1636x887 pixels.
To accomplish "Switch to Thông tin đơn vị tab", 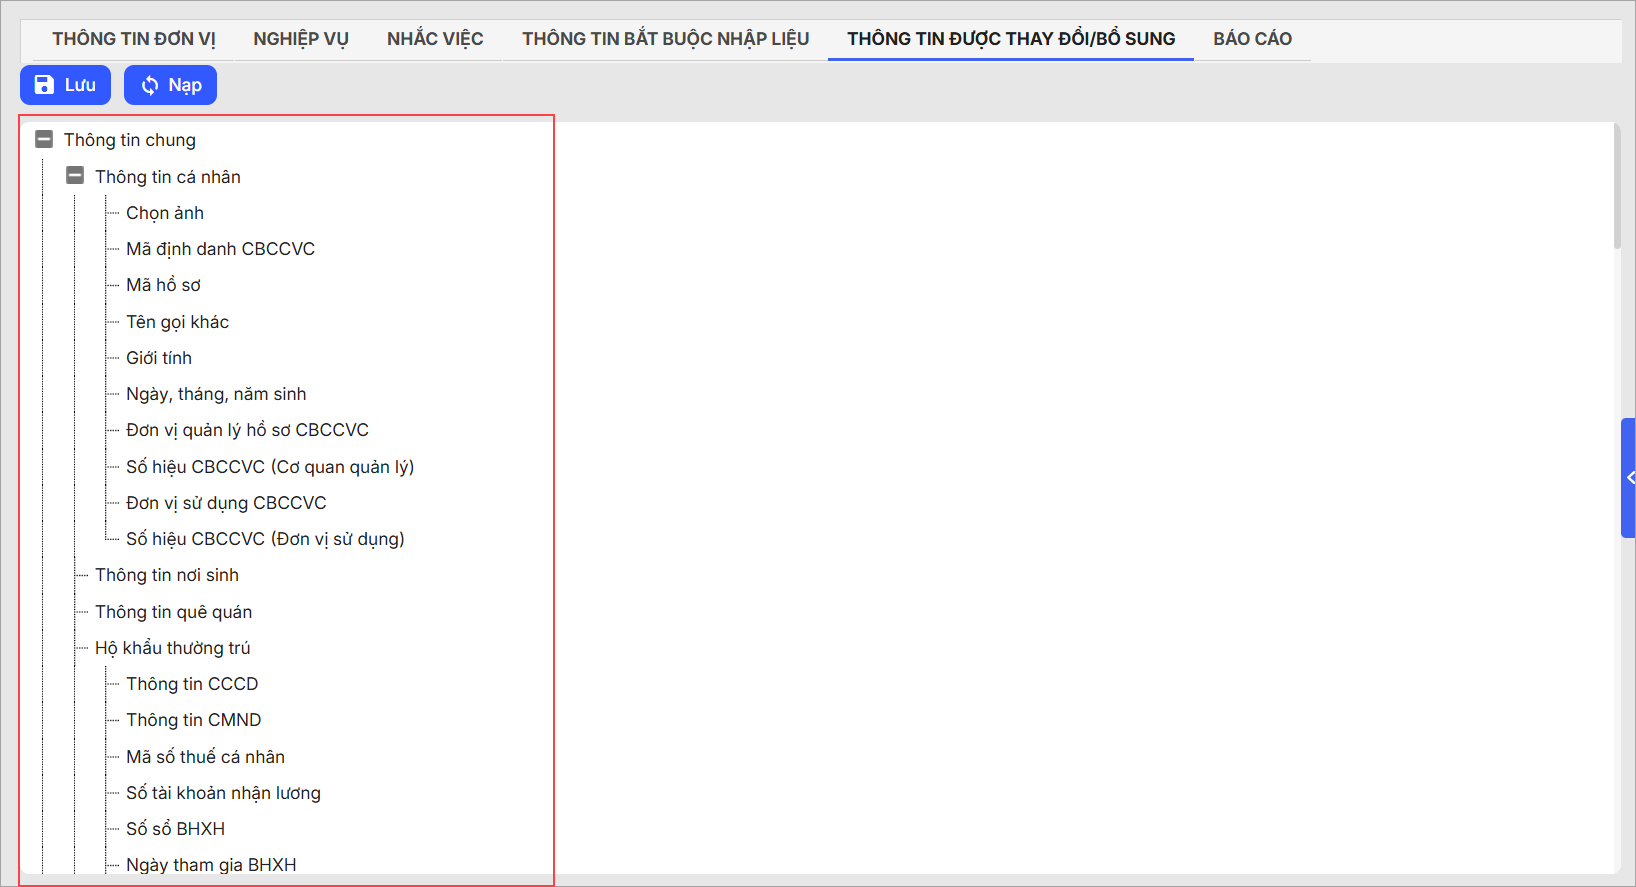I will tap(133, 39).
